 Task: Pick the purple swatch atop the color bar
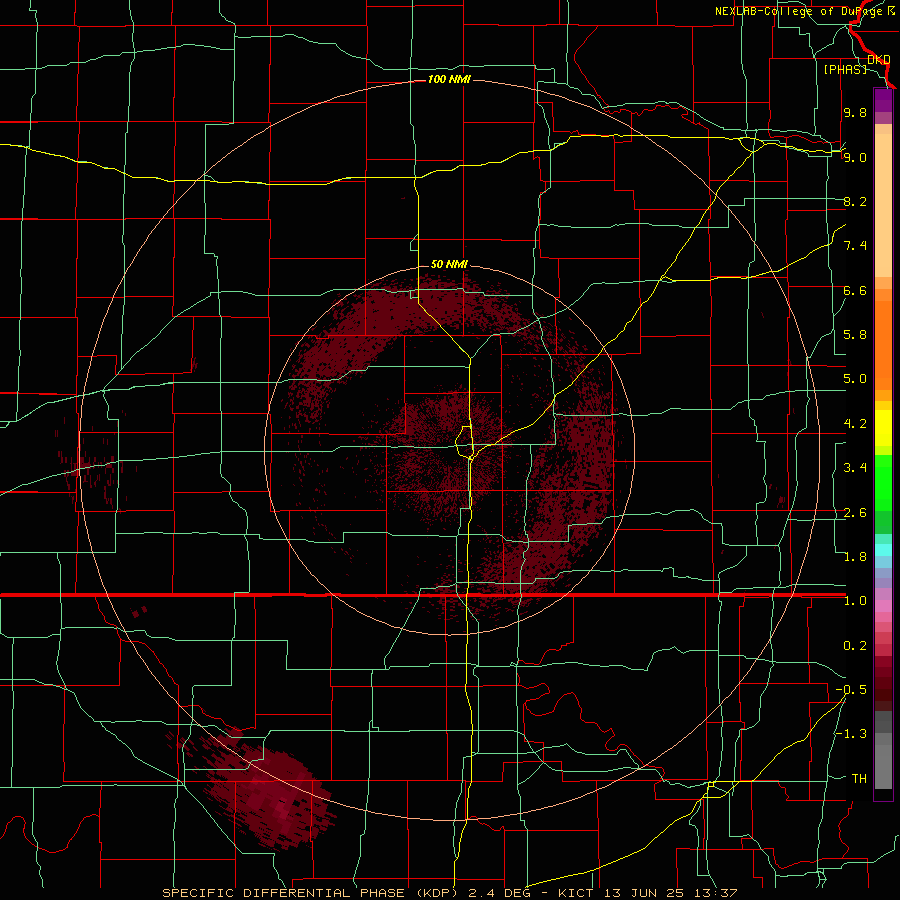pyautogui.click(x=883, y=100)
